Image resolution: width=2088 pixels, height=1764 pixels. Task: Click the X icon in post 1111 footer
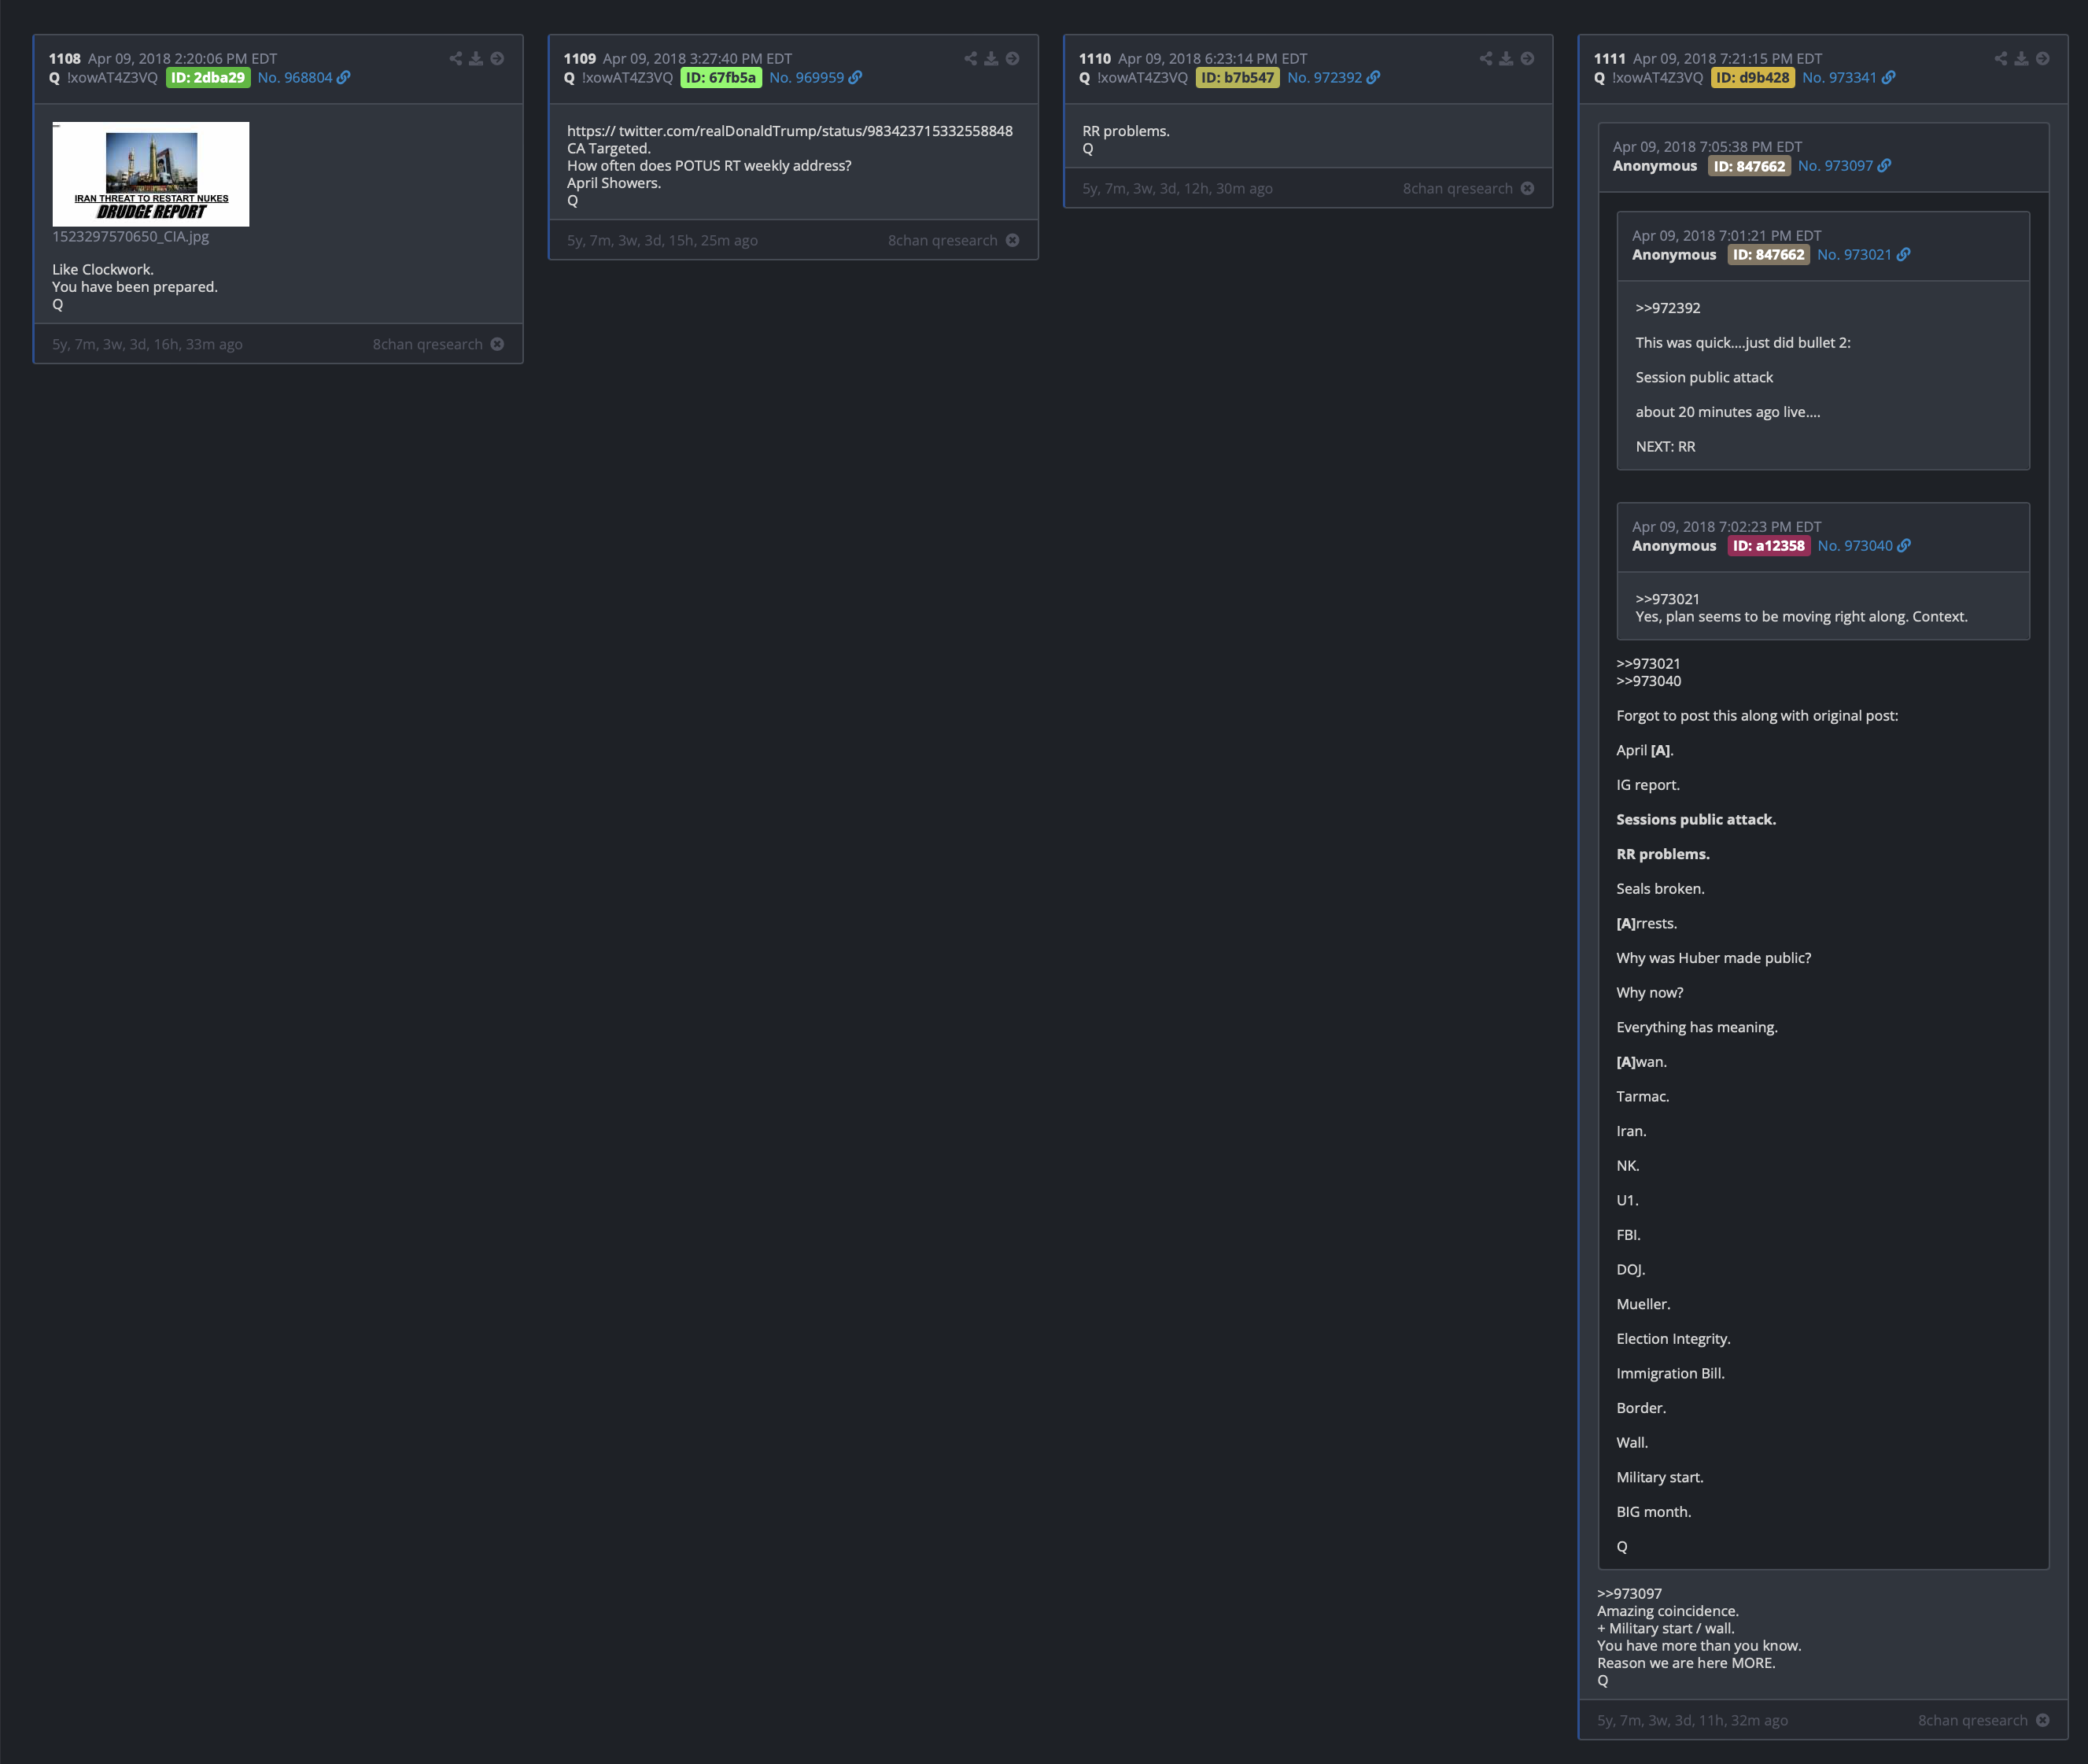pos(2042,1720)
